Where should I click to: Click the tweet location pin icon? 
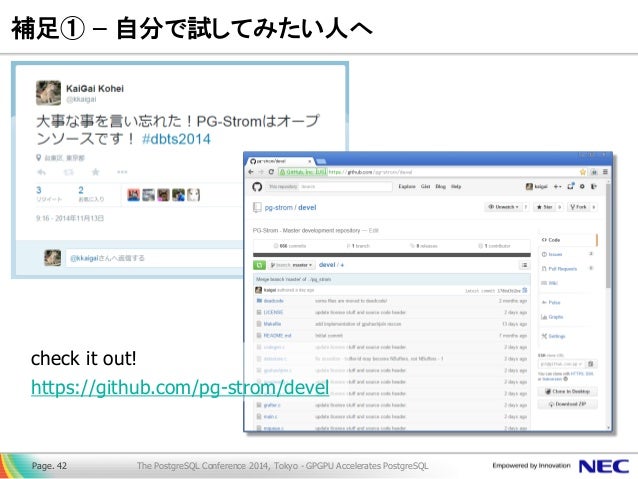[39, 157]
